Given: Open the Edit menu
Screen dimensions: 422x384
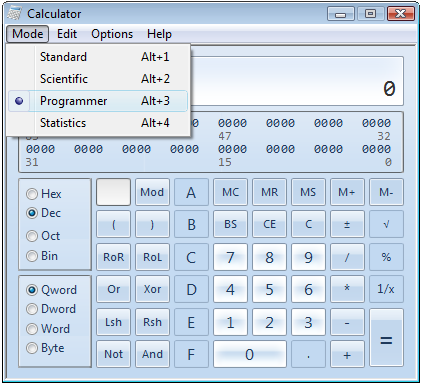Looking at the screenshot, I should [67, 34].
